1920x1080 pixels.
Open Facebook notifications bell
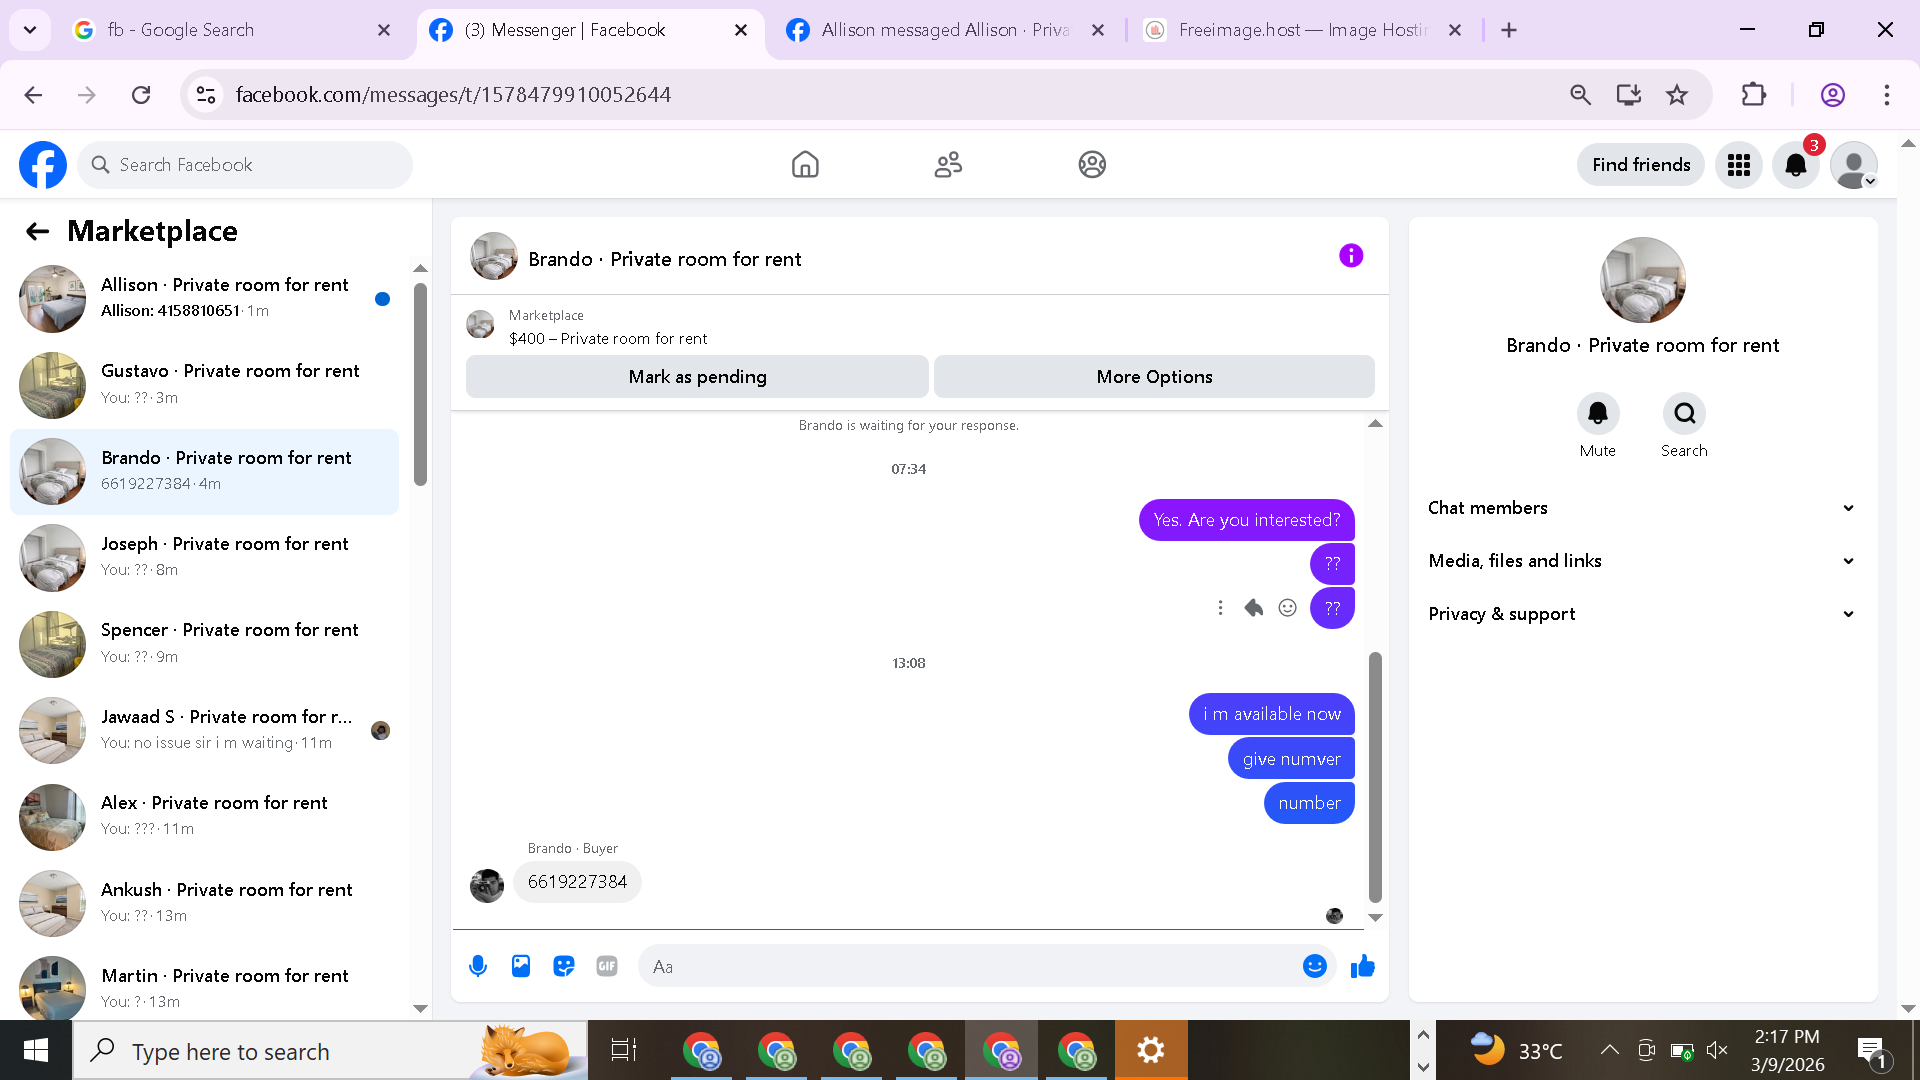[x=1796, y=165]
